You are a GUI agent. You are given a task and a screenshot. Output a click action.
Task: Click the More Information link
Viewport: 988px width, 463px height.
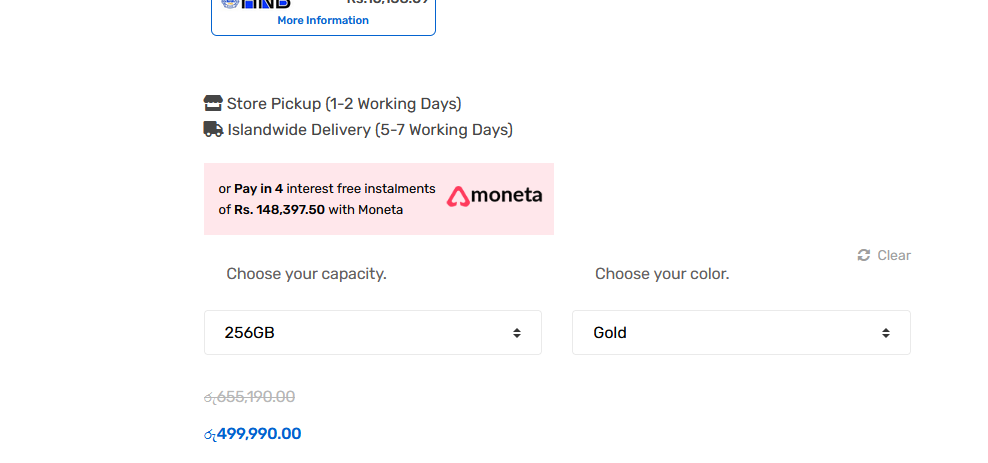(x=323, y=20)
